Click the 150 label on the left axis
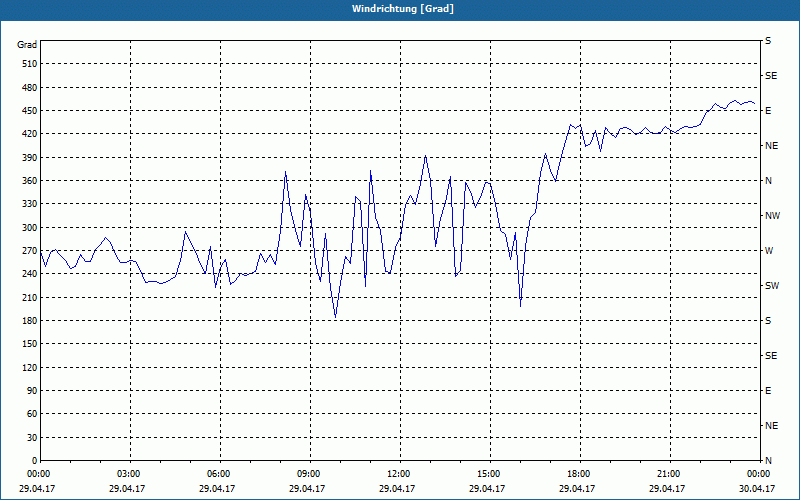Screen dimensions: 800x500 point(30,344)
